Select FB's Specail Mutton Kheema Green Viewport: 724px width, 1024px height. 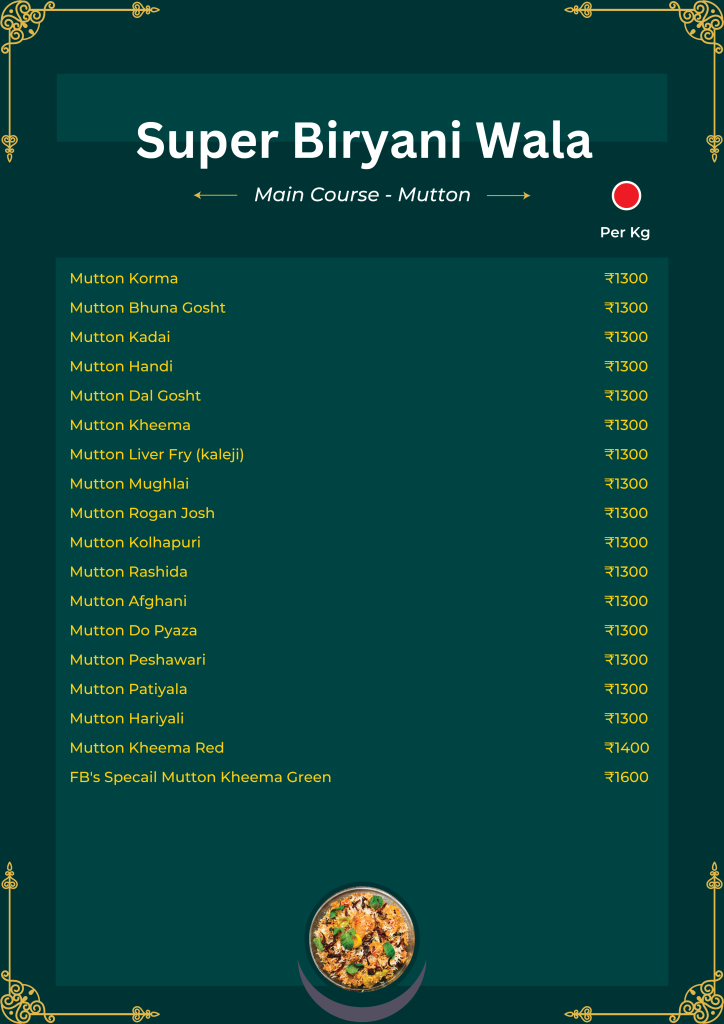pyautogui.click(x=200, y=777)
